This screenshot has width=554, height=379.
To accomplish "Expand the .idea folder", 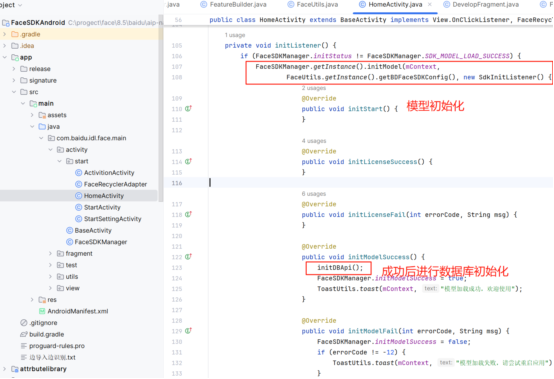I will coord(5,46).
